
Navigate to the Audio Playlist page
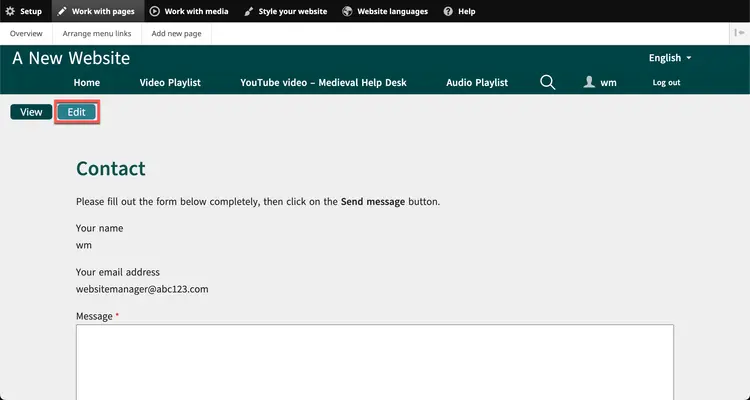477,82
